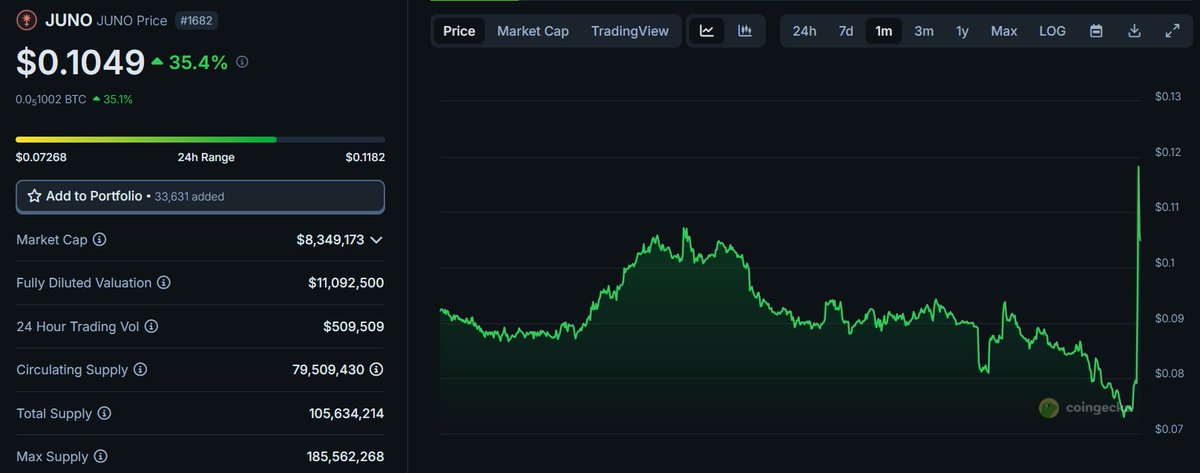The width and height of the screenshot is (1200, 473).
Task: Click the $509,509 trading volume value
Action: coord(354,326)
